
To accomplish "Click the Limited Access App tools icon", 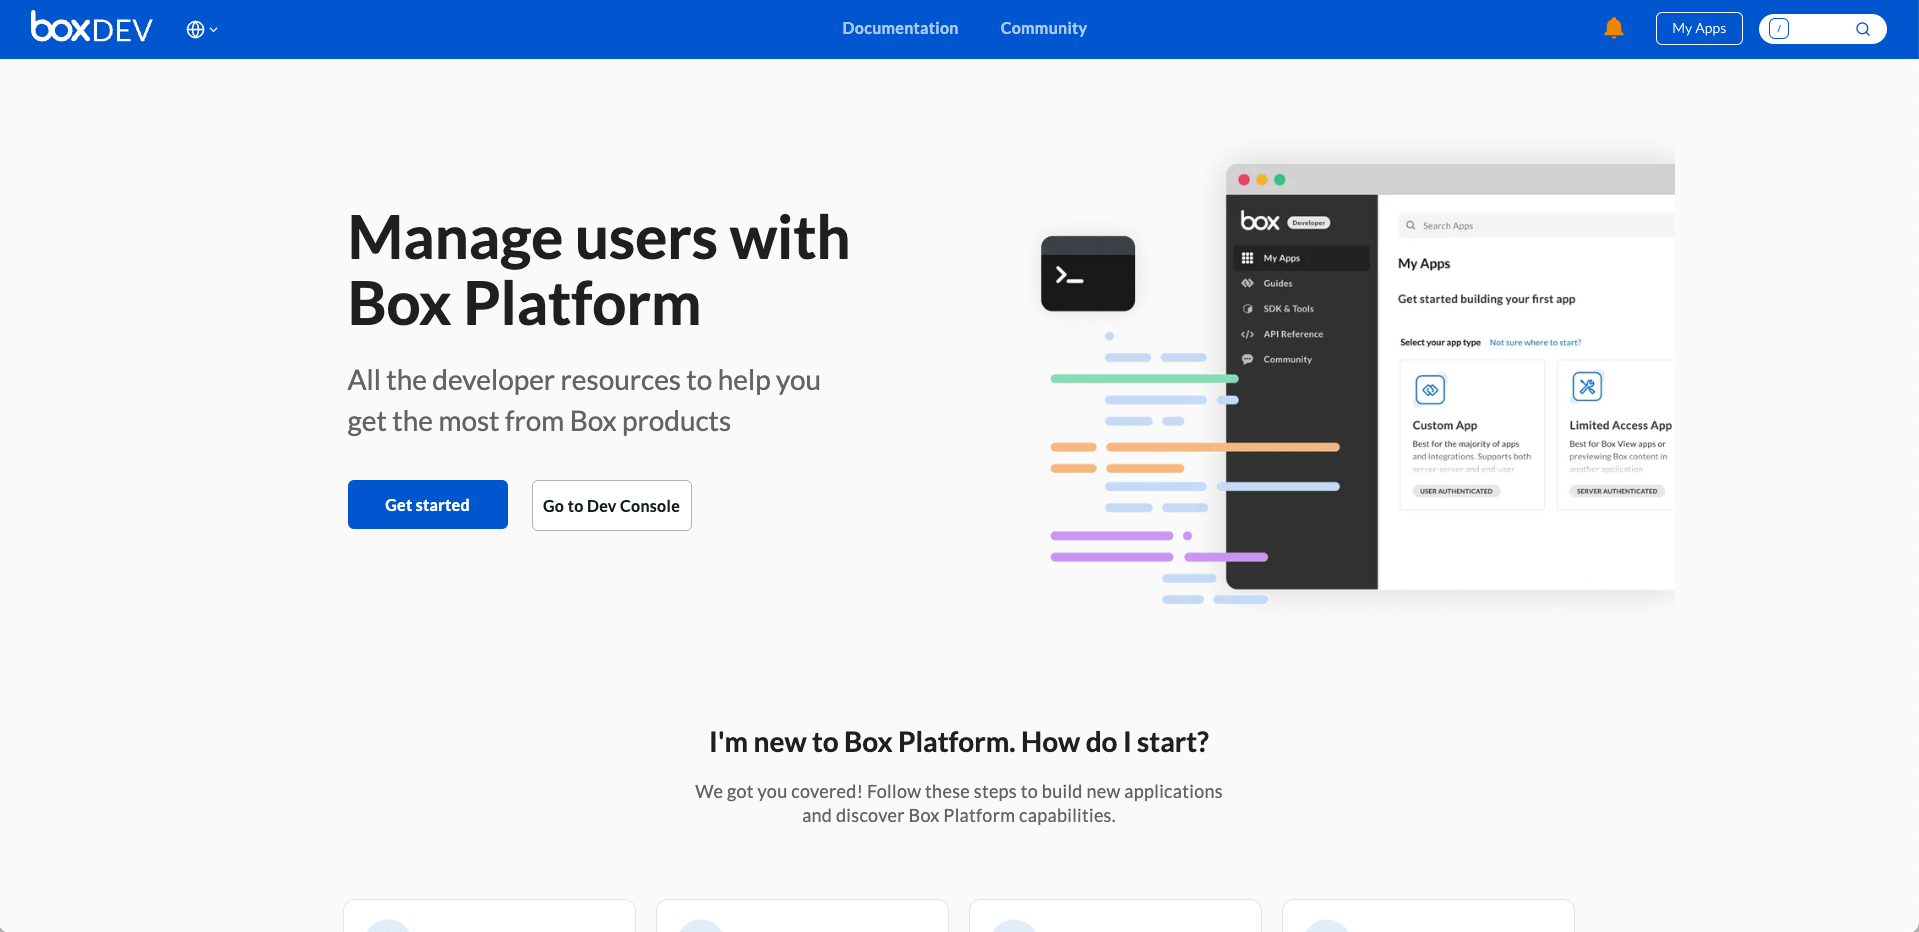I will click(1588, 387).
